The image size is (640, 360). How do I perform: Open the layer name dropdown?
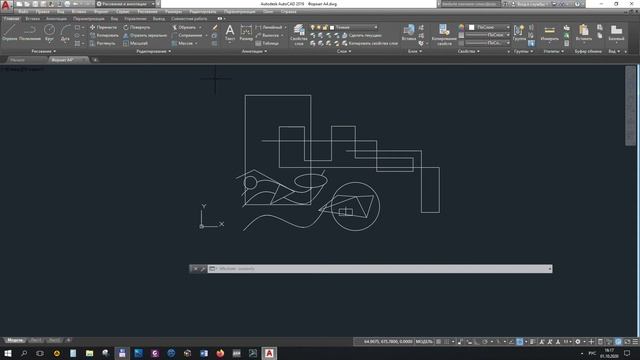[356, 27]
